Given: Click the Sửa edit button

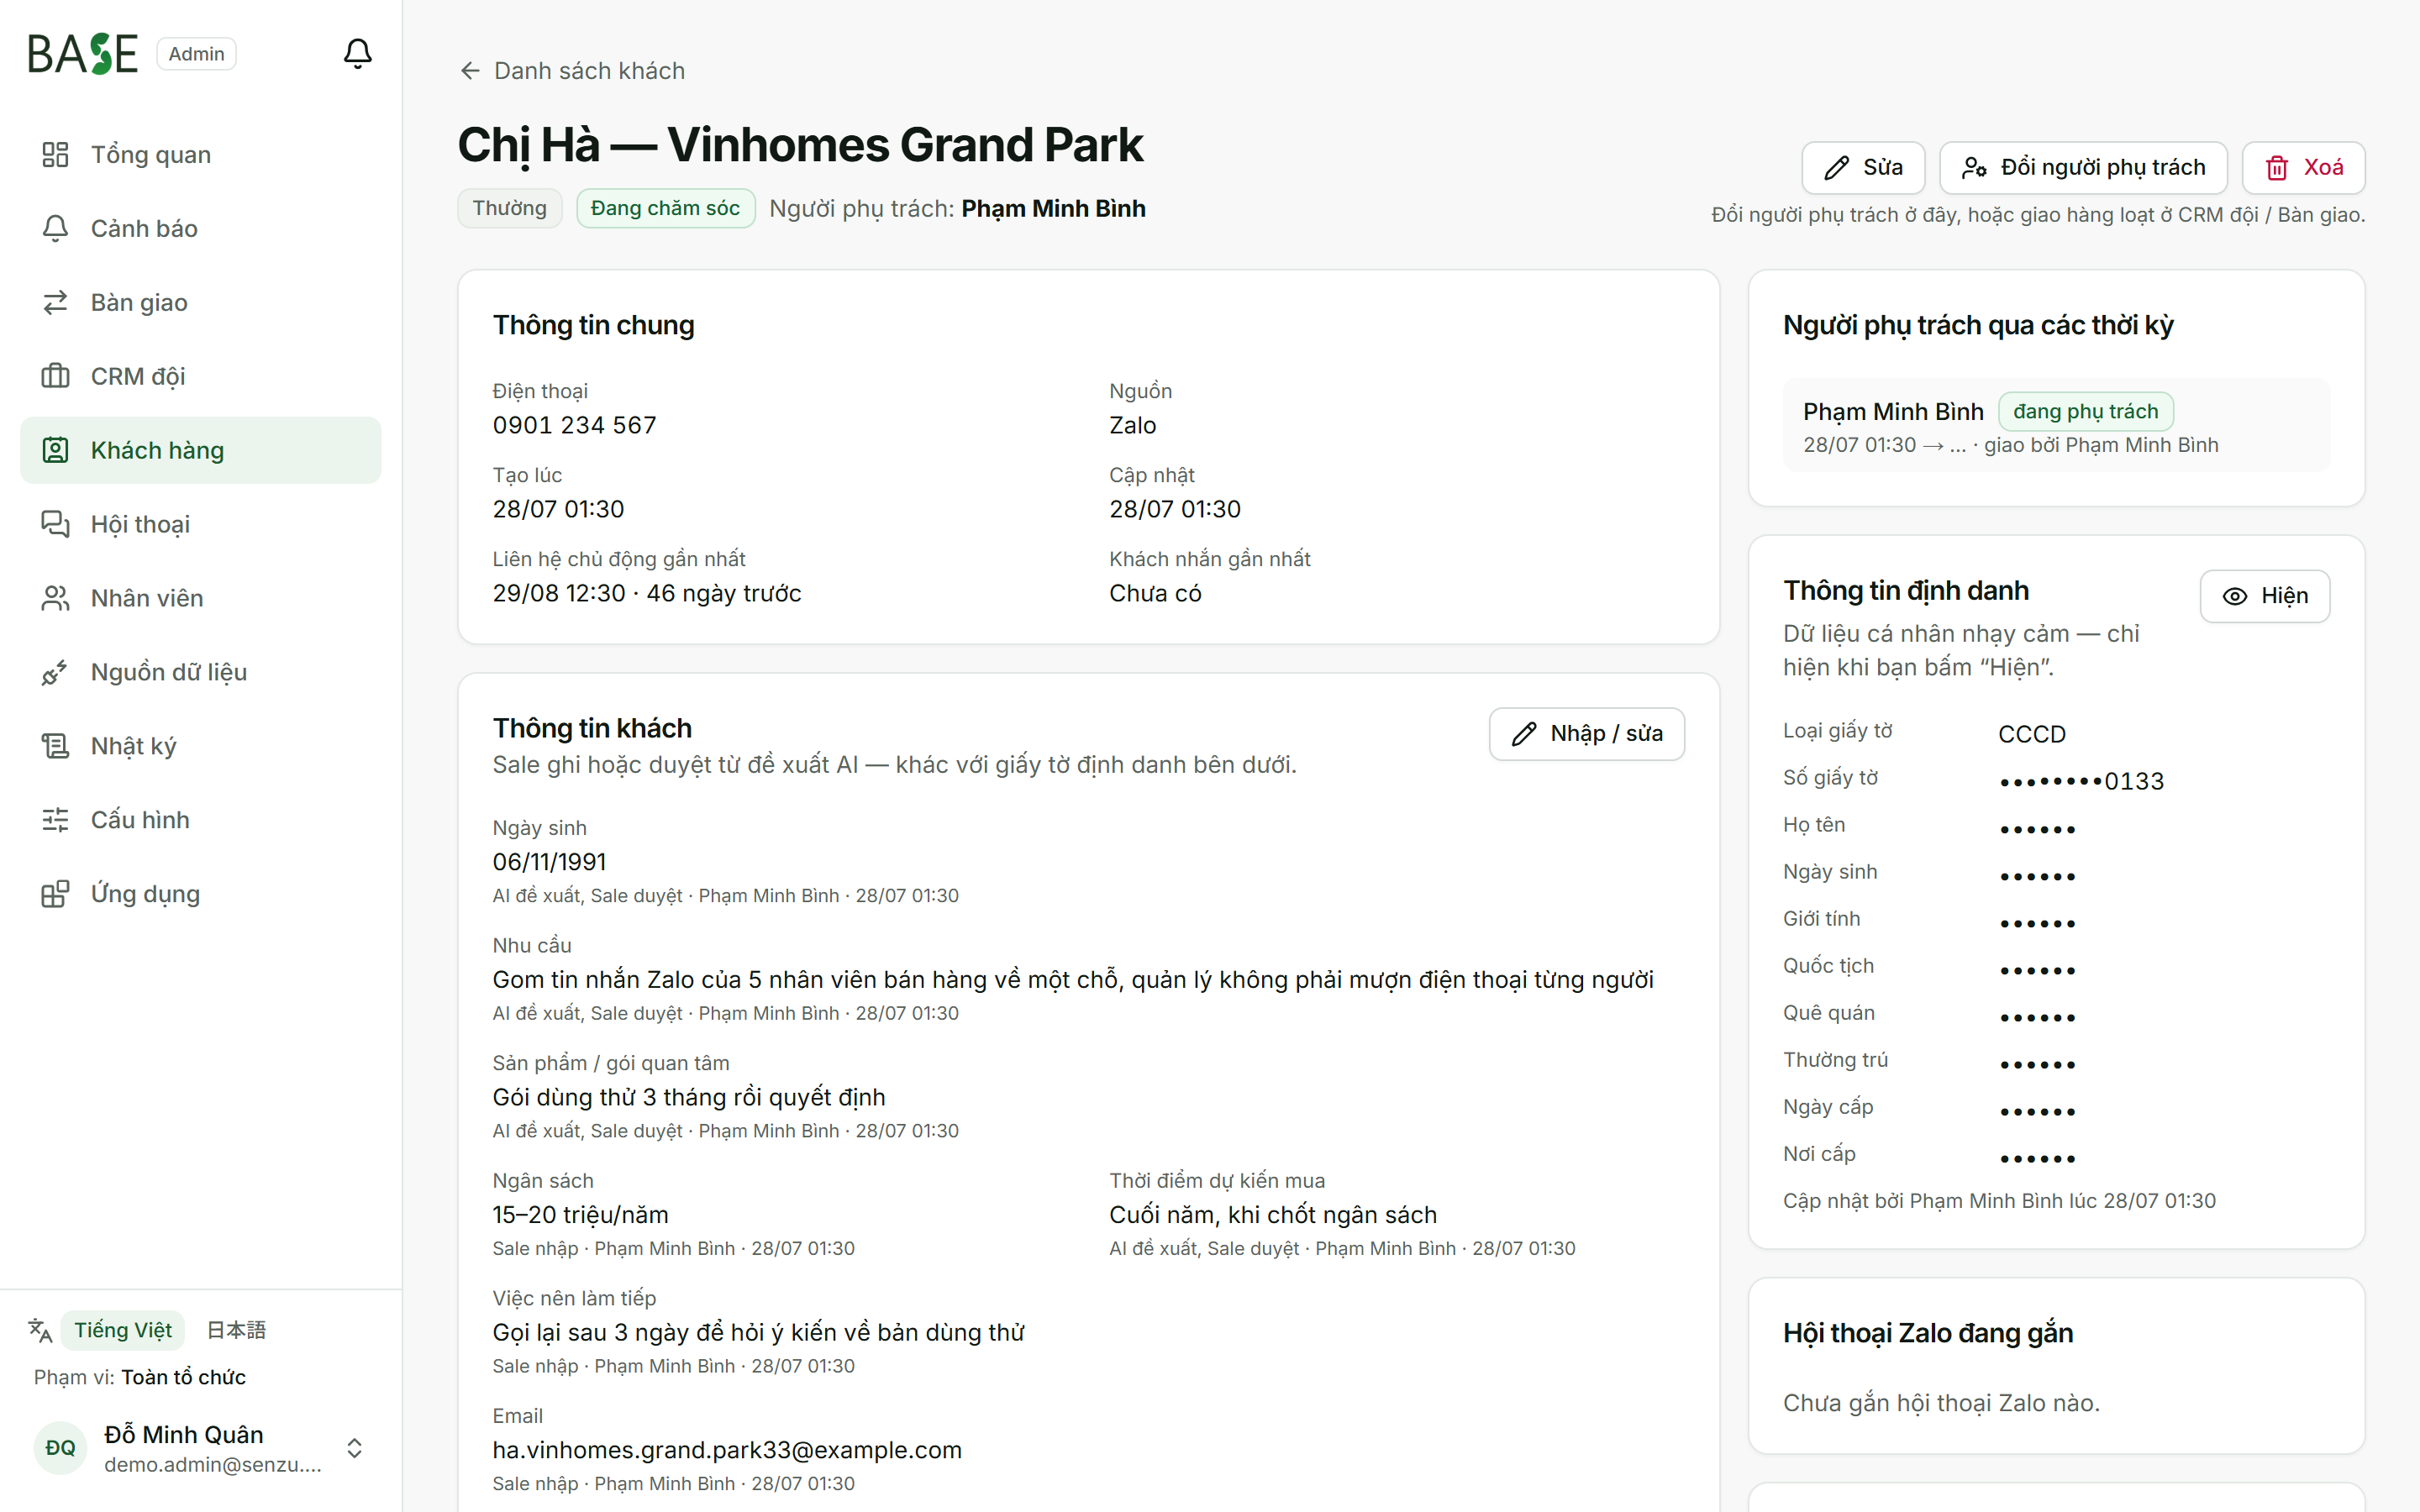Looking at the screenshot, I should 1863,168.
